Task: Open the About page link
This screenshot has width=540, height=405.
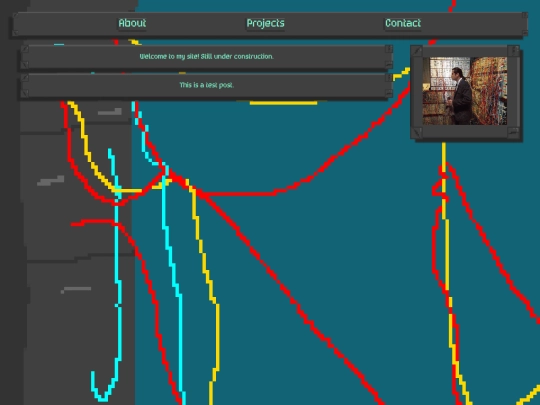Action: pyautogui.click(x=132, y=23)
